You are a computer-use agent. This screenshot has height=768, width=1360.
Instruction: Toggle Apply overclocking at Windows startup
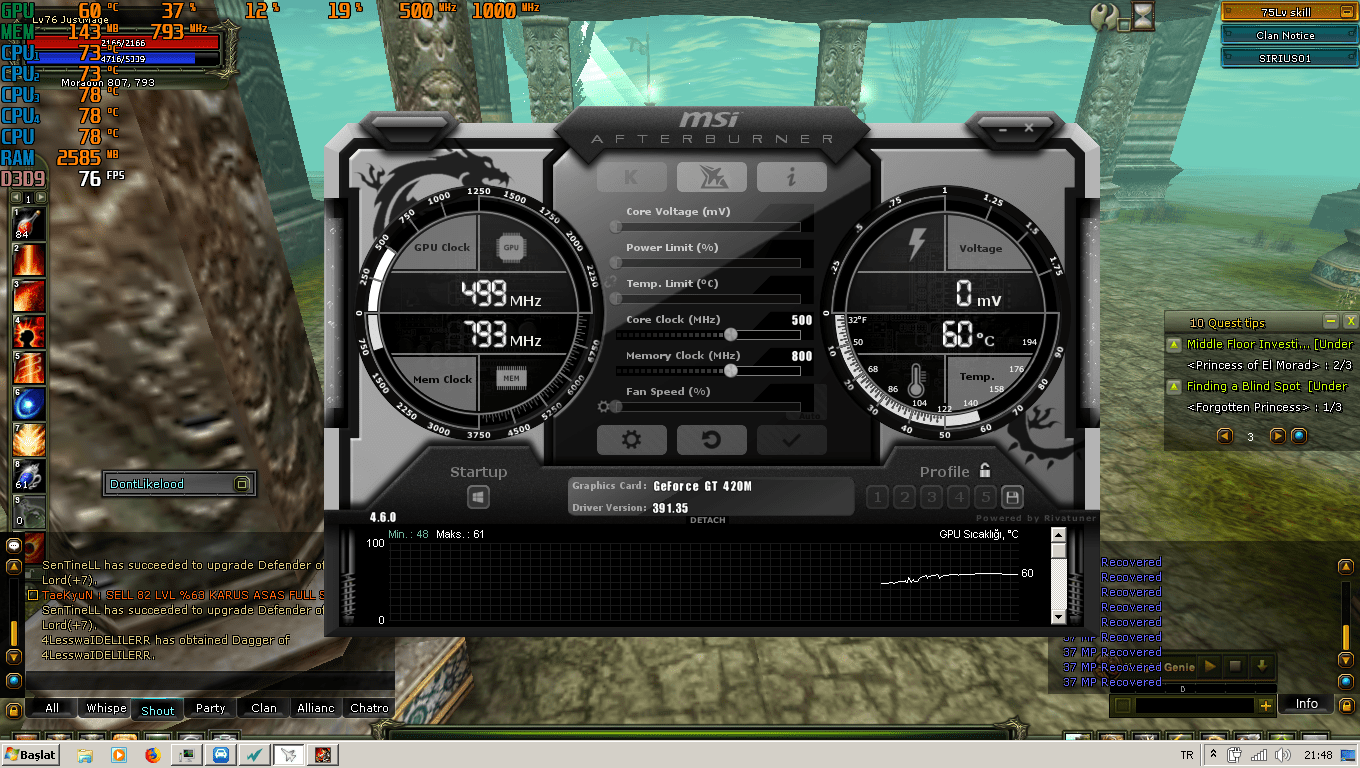pyautogui.click(x=478, y=497)
